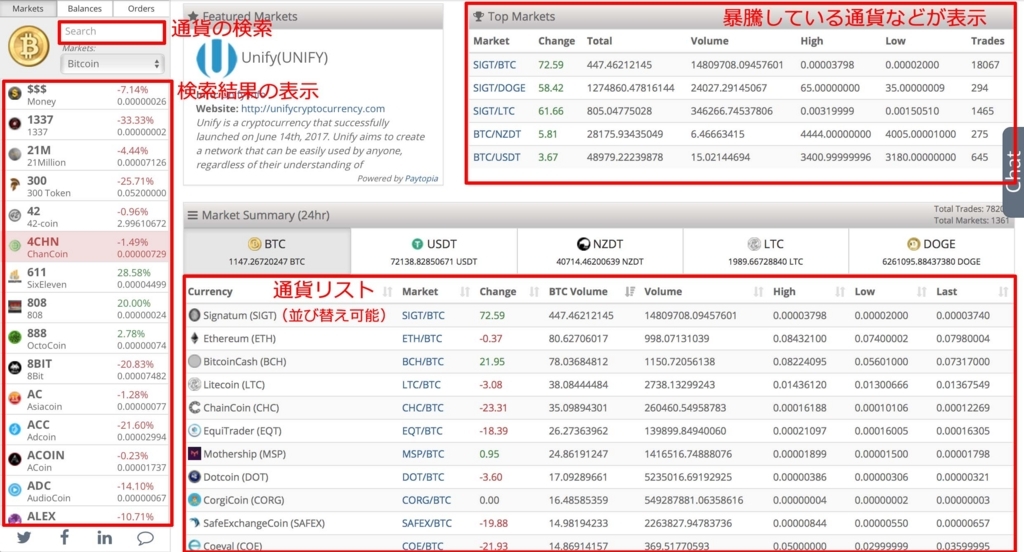Click the Signatum coin icon in list
1024x552 pixels.
(194, 315)
